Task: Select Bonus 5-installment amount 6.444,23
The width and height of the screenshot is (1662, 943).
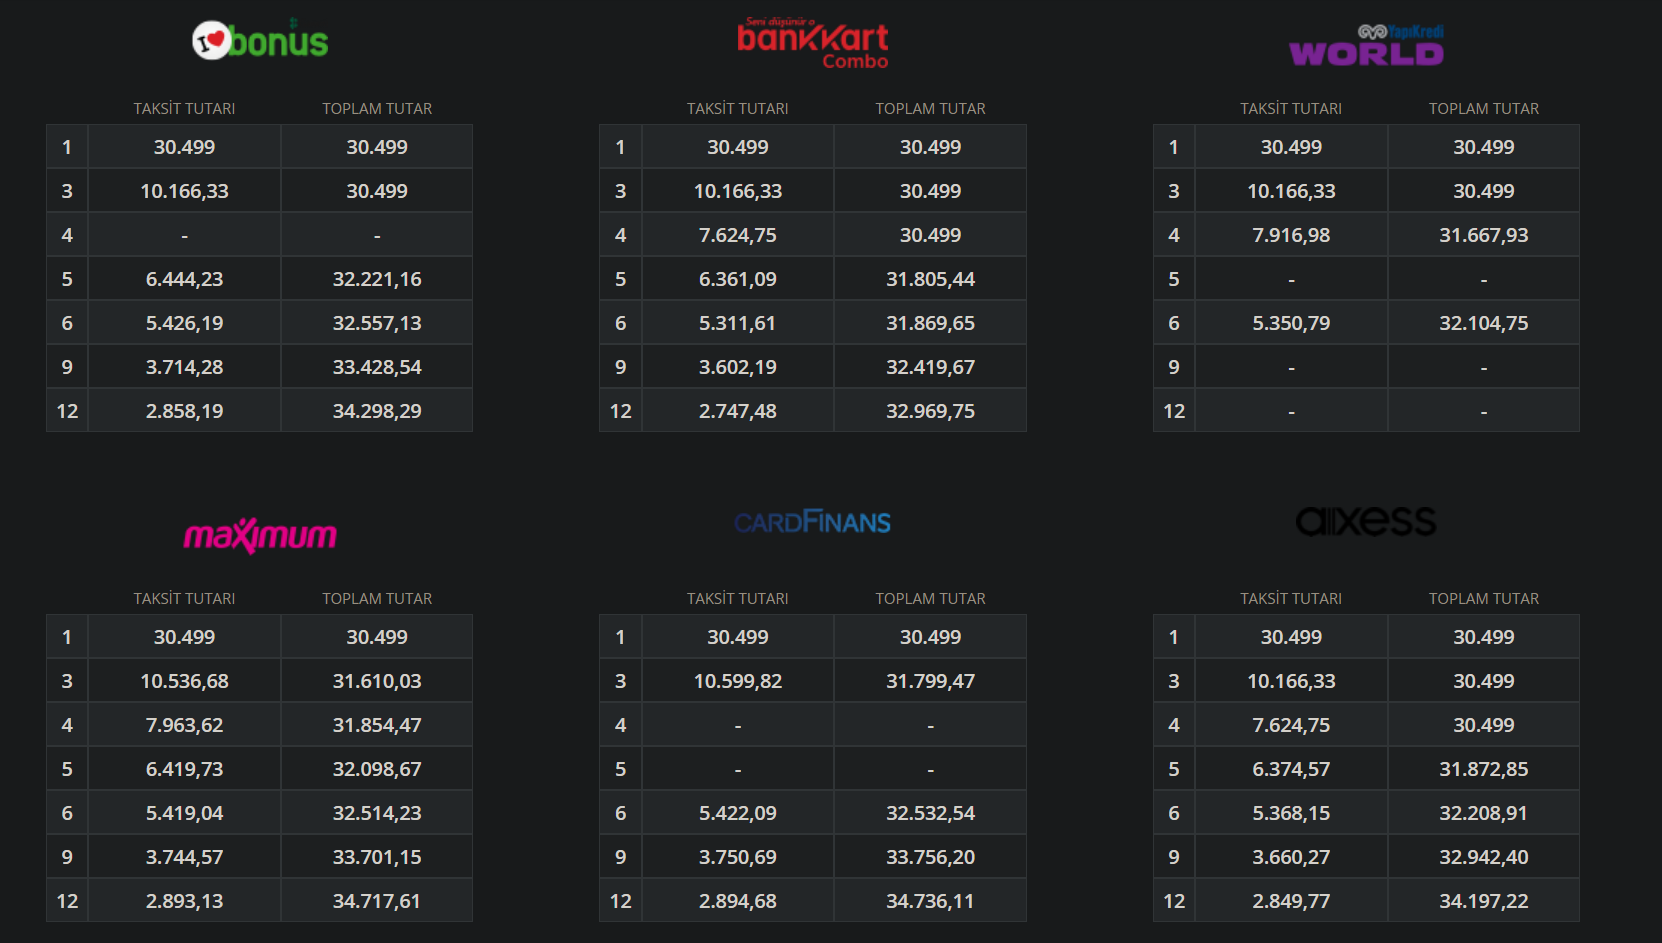Action: coord(184,279)
